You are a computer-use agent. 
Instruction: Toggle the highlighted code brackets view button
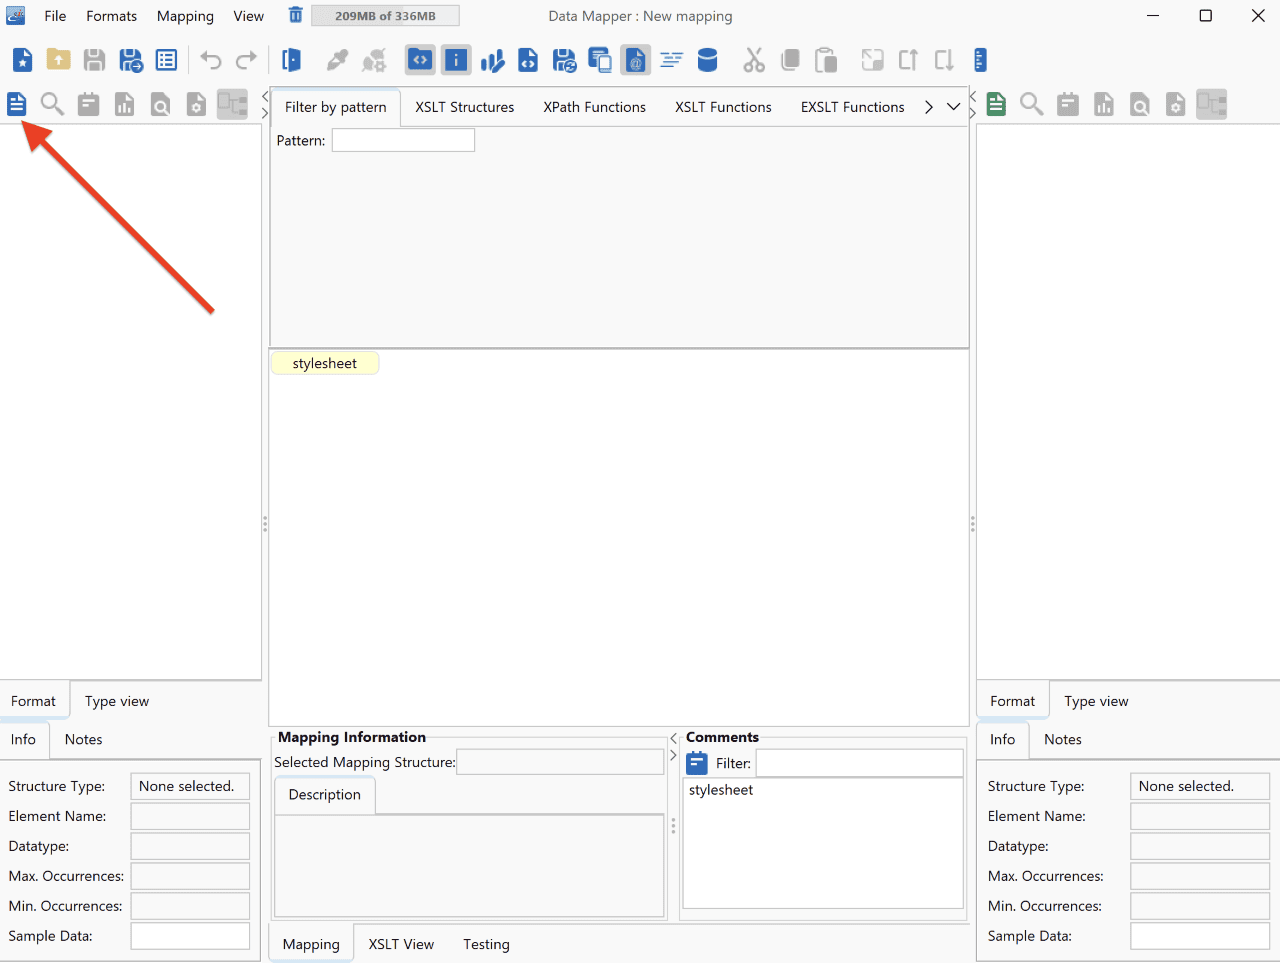click(420, 60)
